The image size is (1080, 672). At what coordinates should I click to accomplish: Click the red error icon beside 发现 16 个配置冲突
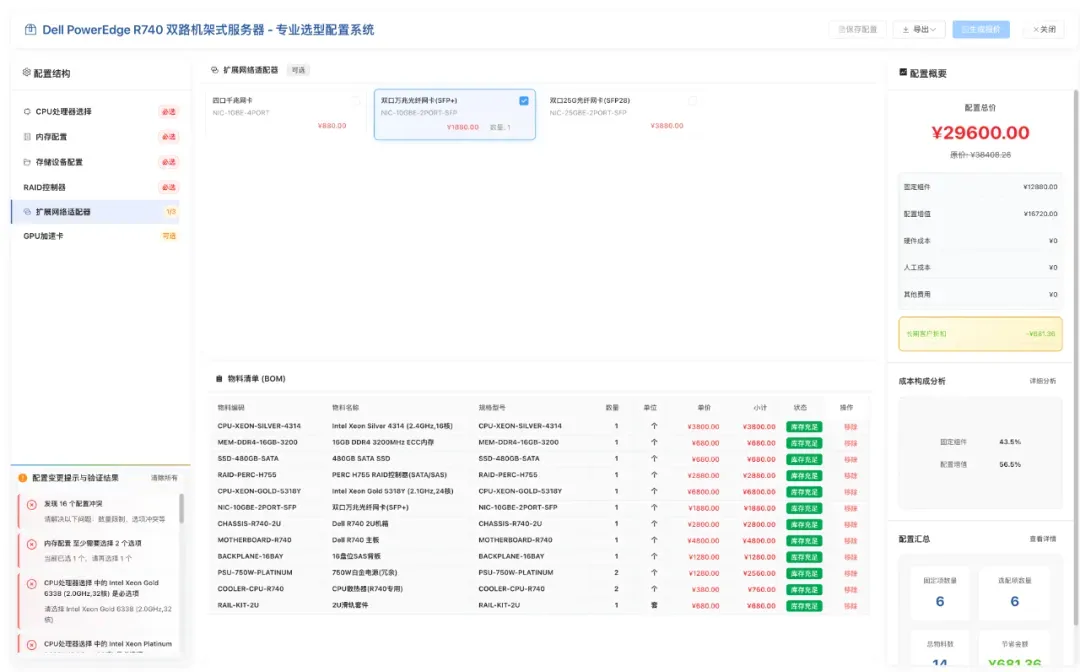(x=32, y=505)
